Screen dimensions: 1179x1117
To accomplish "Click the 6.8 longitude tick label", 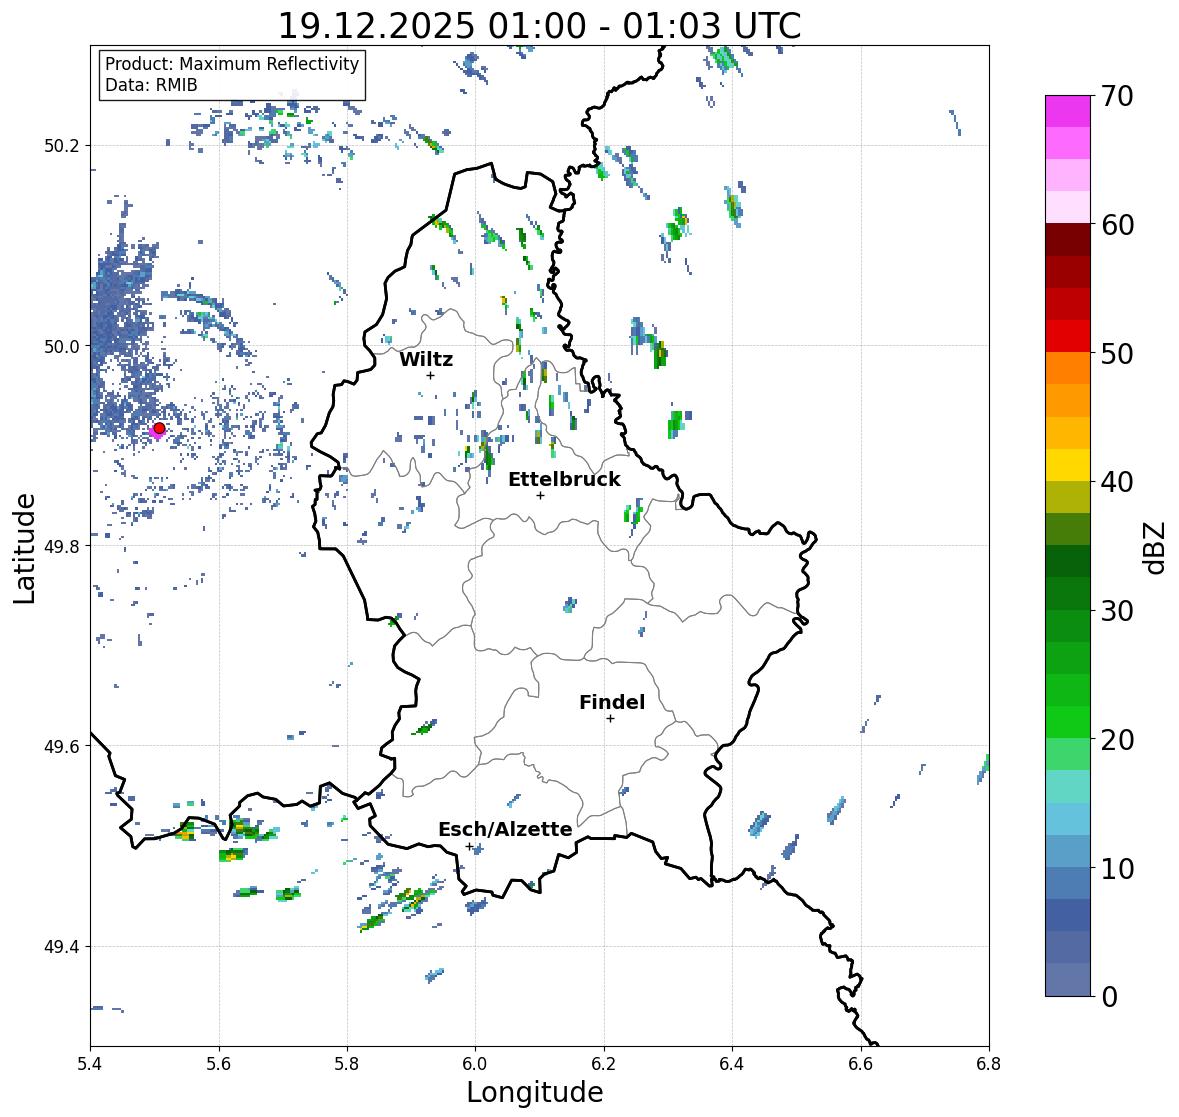I will pyautogui.click(x=989, y=1064).
